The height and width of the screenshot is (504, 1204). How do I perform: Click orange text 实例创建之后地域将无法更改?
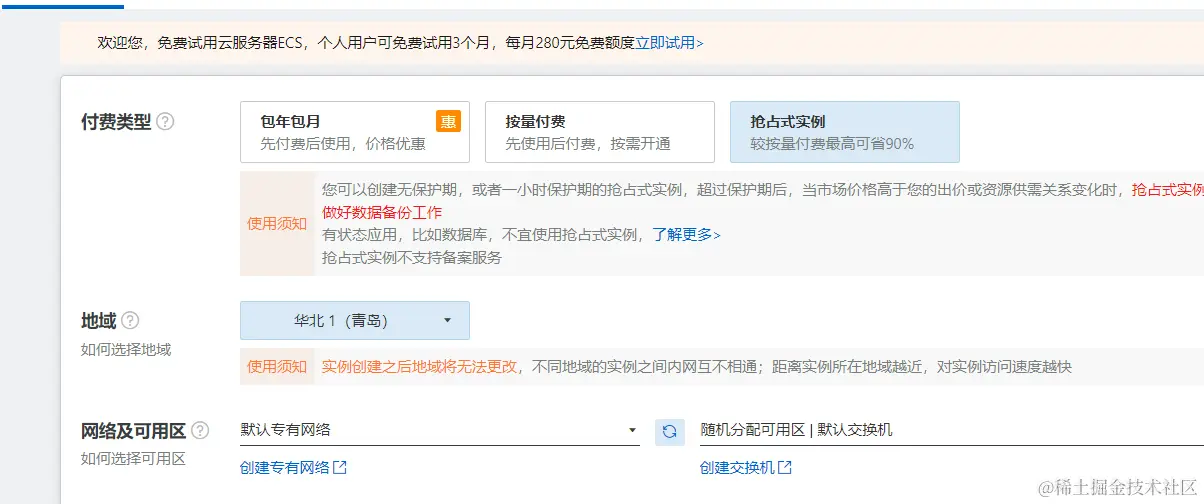point(419,366)
